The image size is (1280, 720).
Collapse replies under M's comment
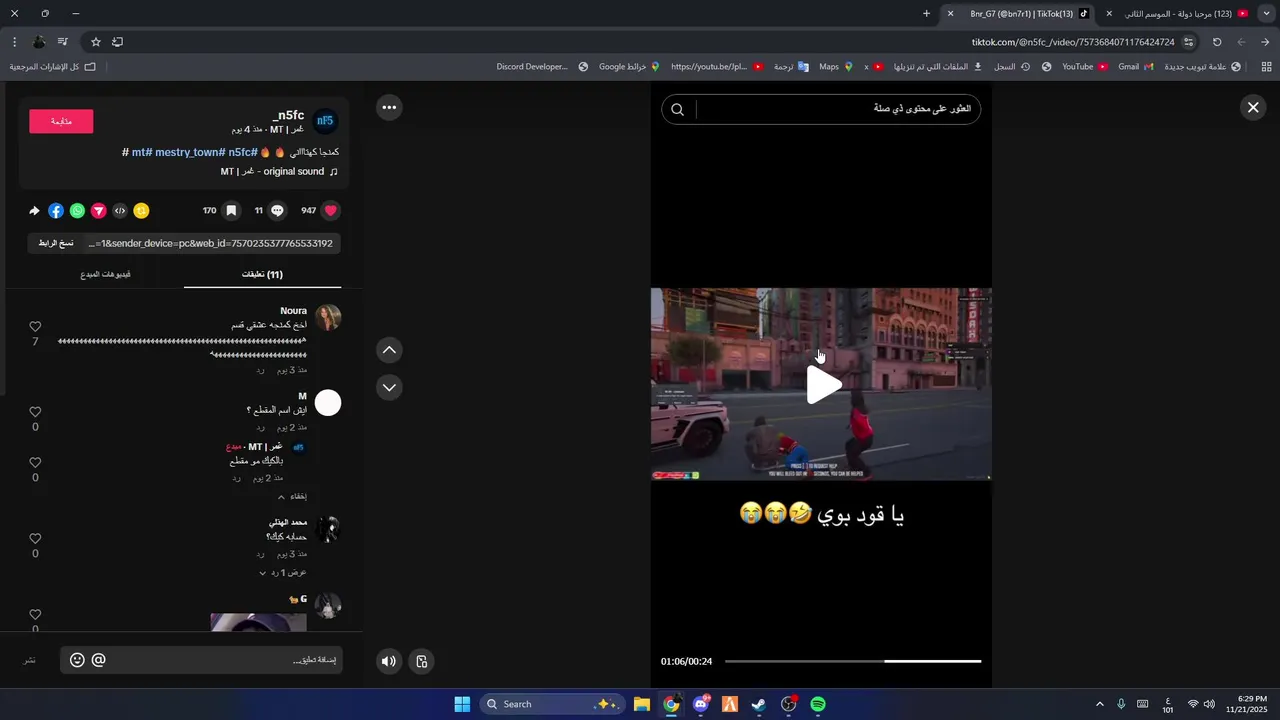(291, 496)
